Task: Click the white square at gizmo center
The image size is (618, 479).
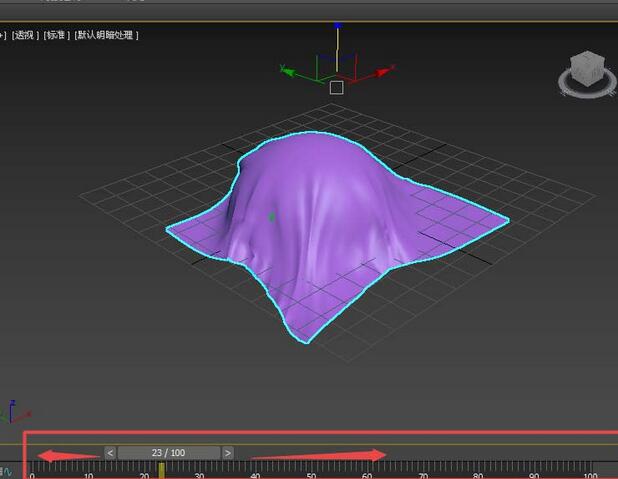Action: 337,88
